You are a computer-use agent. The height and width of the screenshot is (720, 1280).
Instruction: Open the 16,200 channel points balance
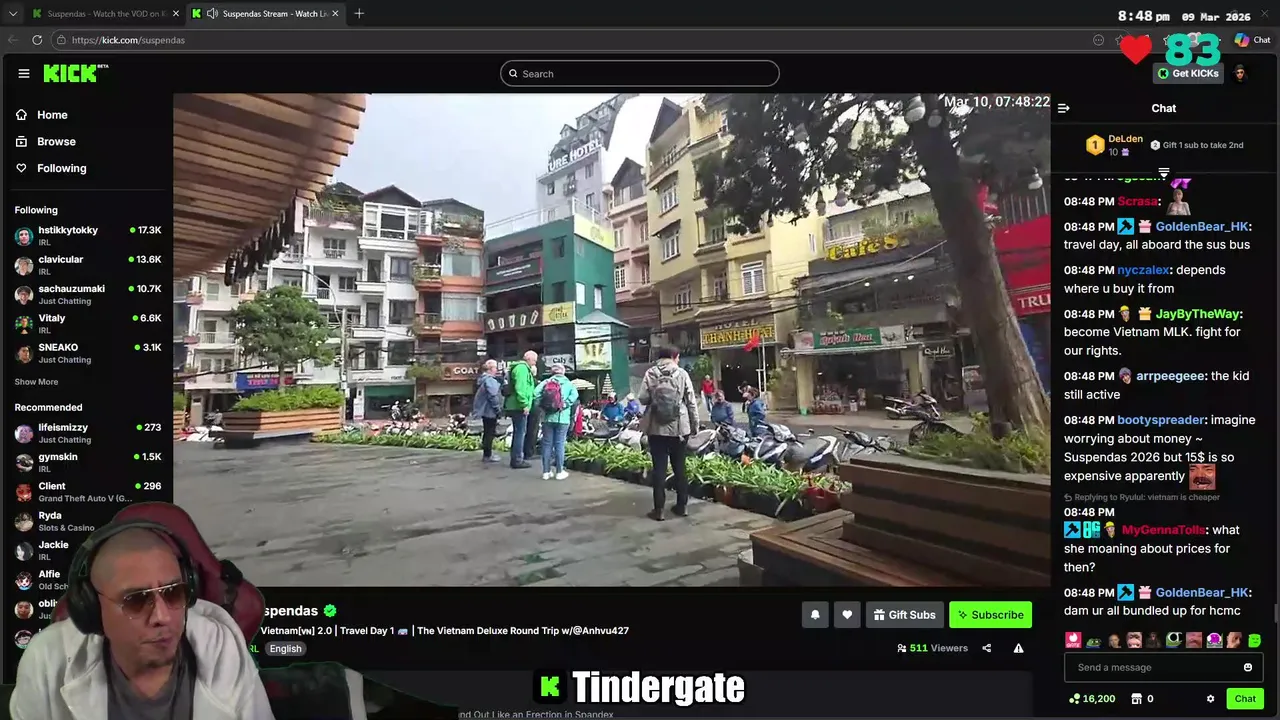(x=1092, y=699)
